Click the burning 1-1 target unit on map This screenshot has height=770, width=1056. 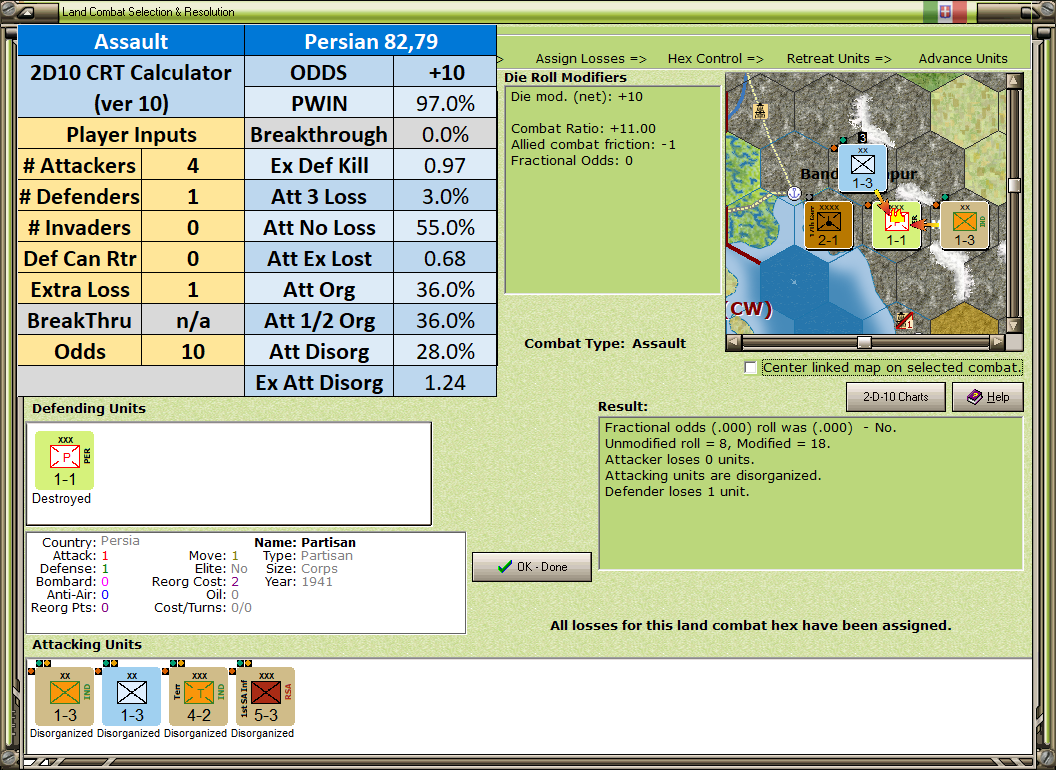tap(896, 224)
